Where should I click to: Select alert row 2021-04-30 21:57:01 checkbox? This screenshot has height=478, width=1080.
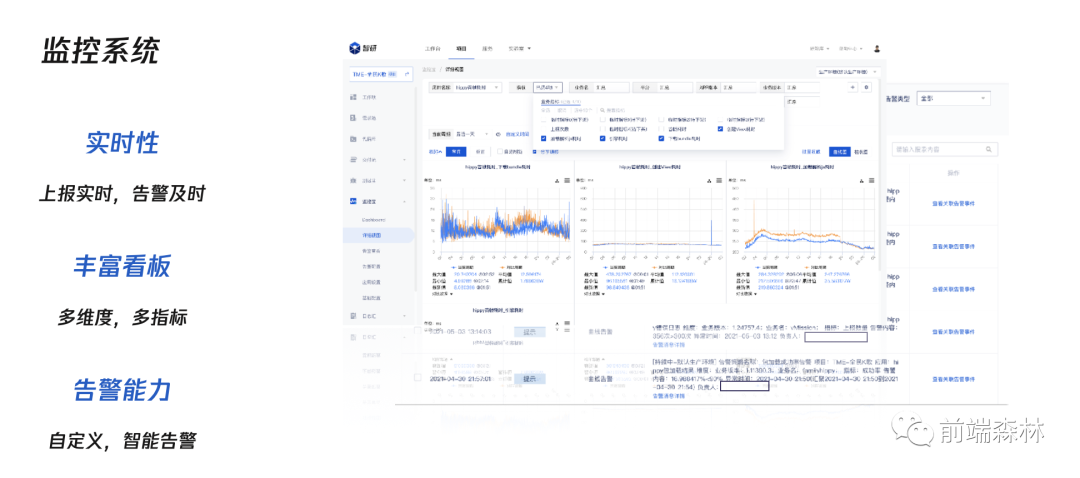[417, 377]
